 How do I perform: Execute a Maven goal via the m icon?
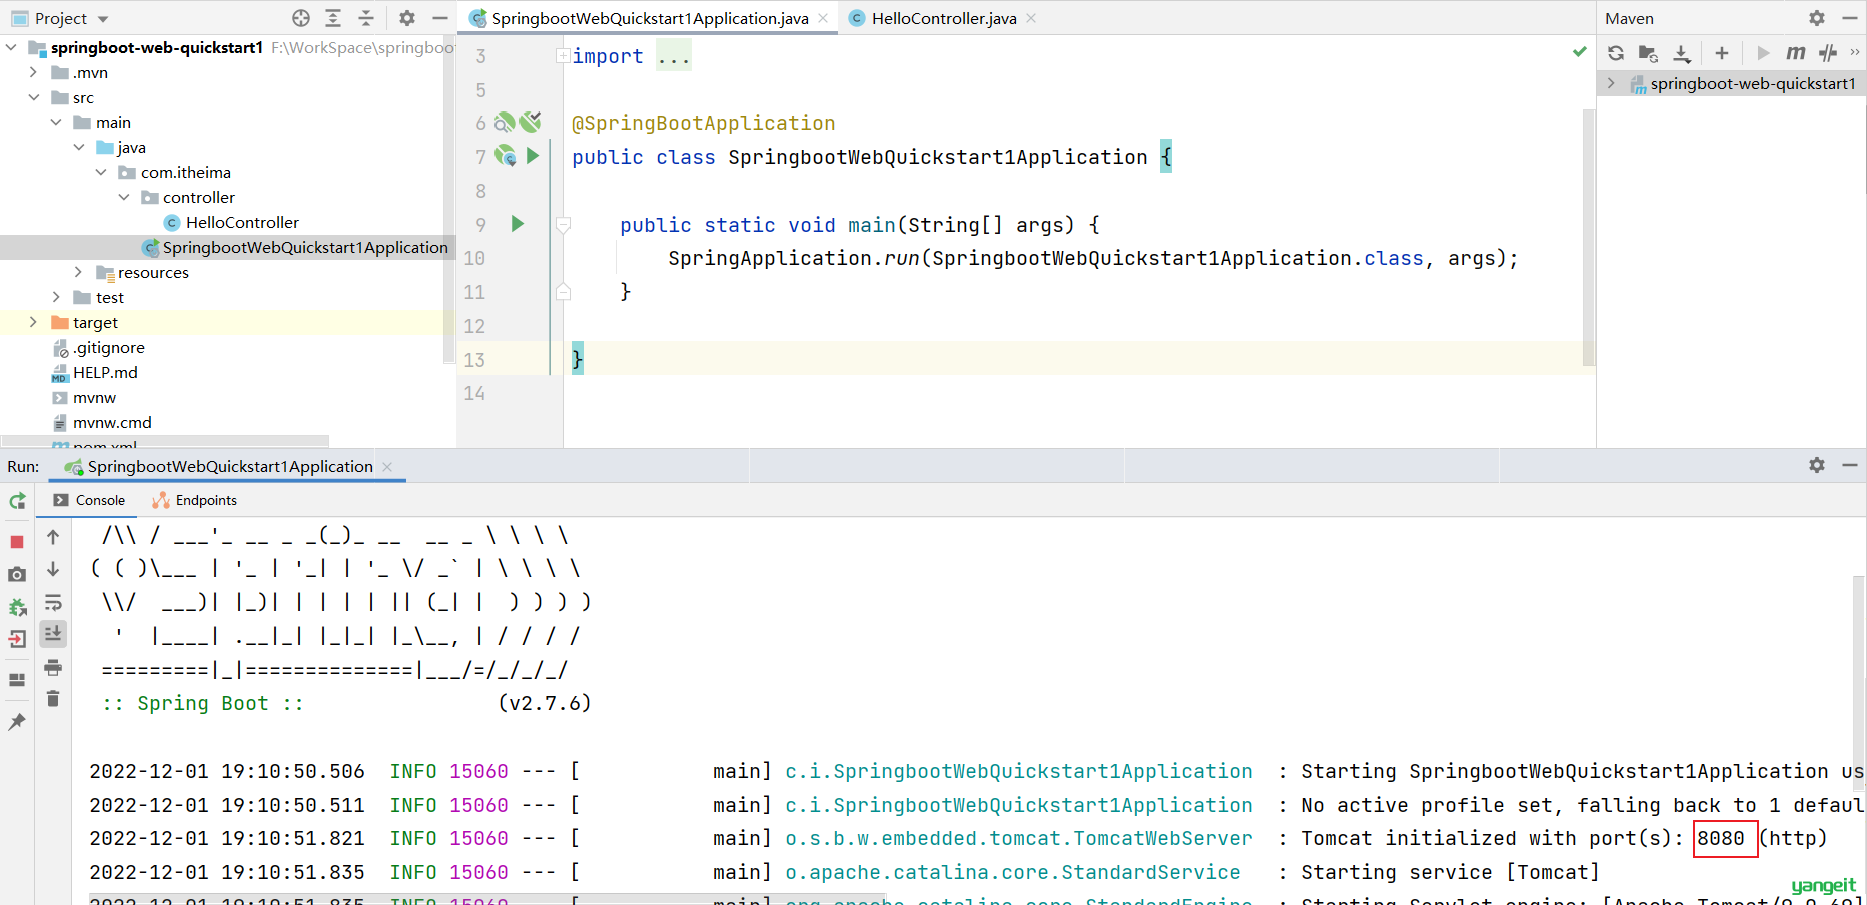(x=1796, y=53)
